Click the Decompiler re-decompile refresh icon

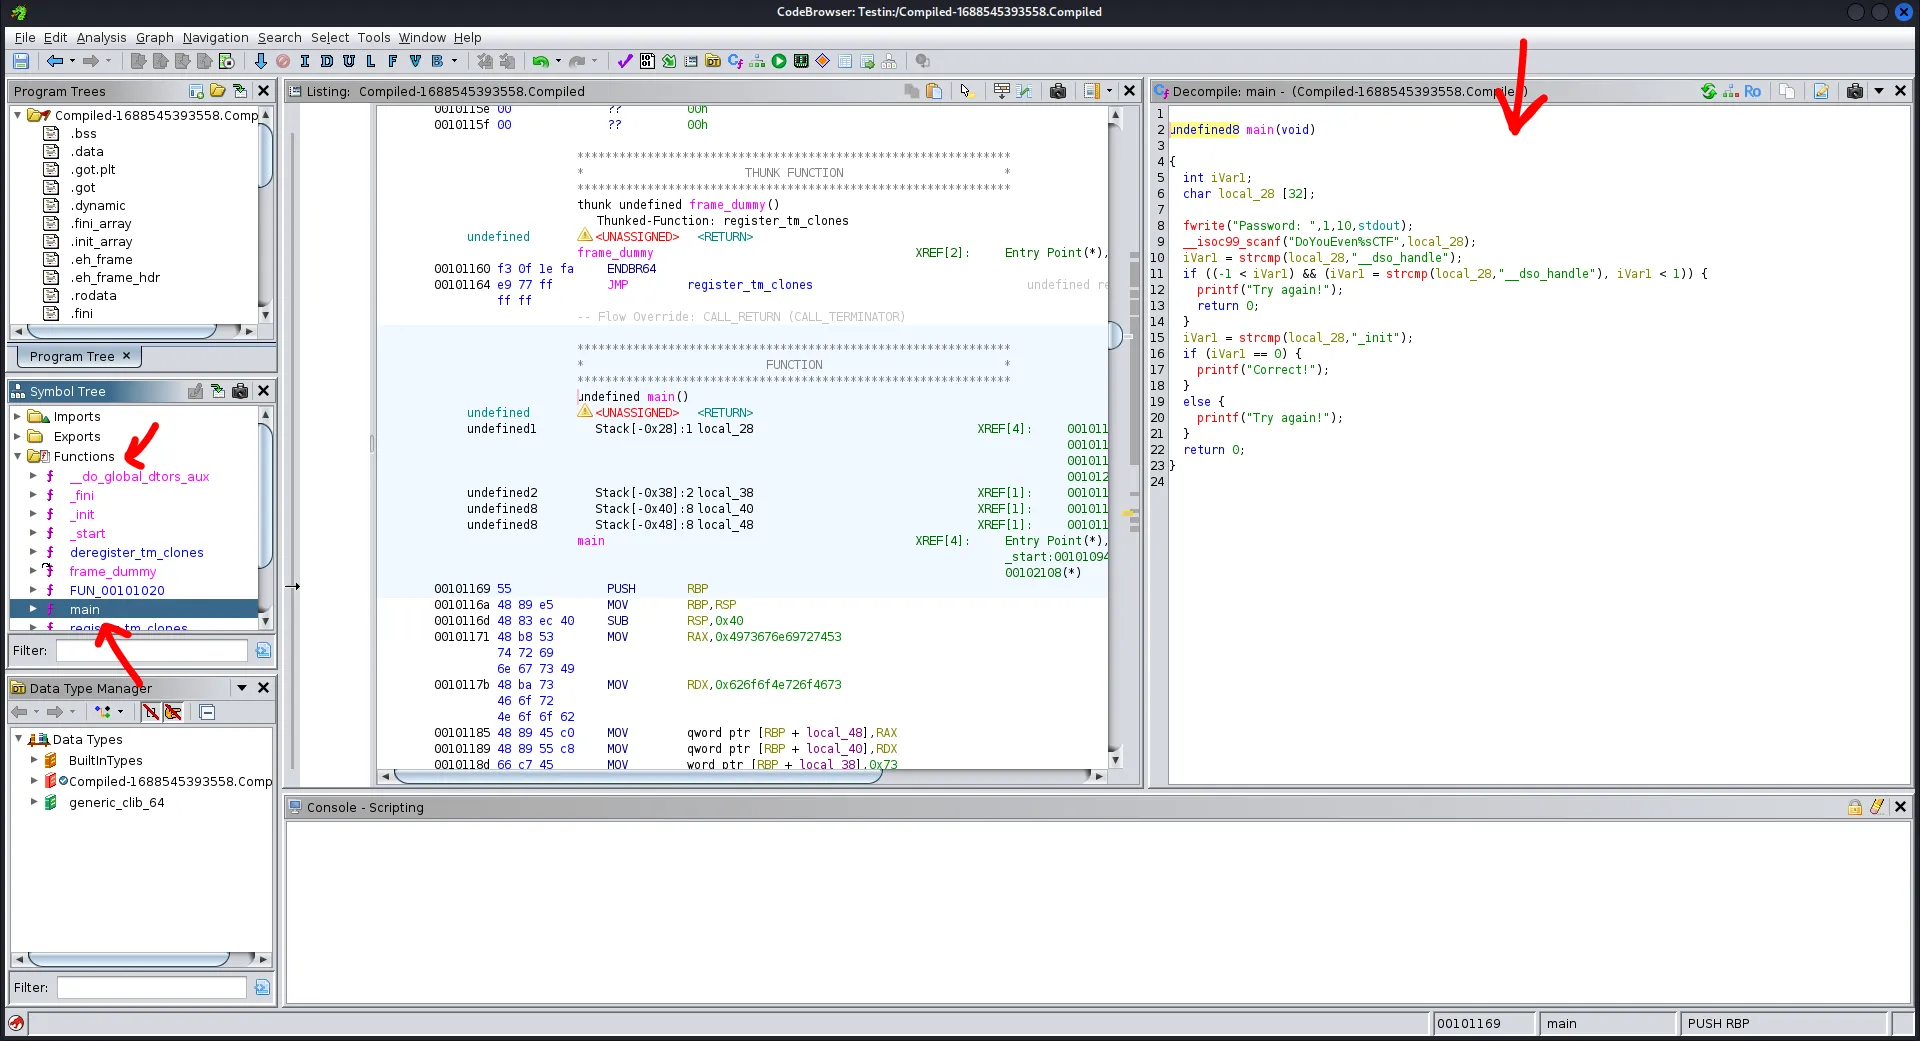pos(1709,91)
